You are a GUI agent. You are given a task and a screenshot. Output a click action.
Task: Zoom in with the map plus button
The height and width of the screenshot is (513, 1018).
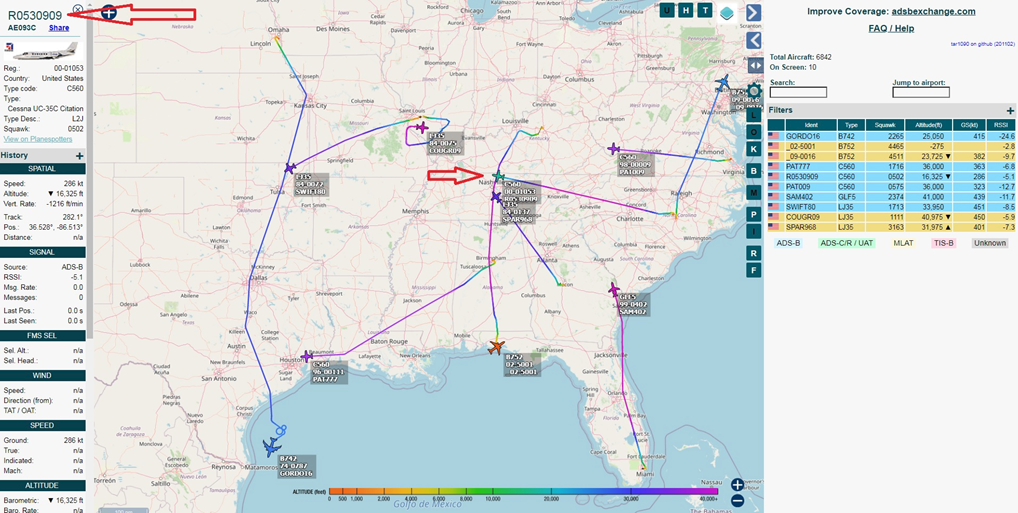coord(737,484)
